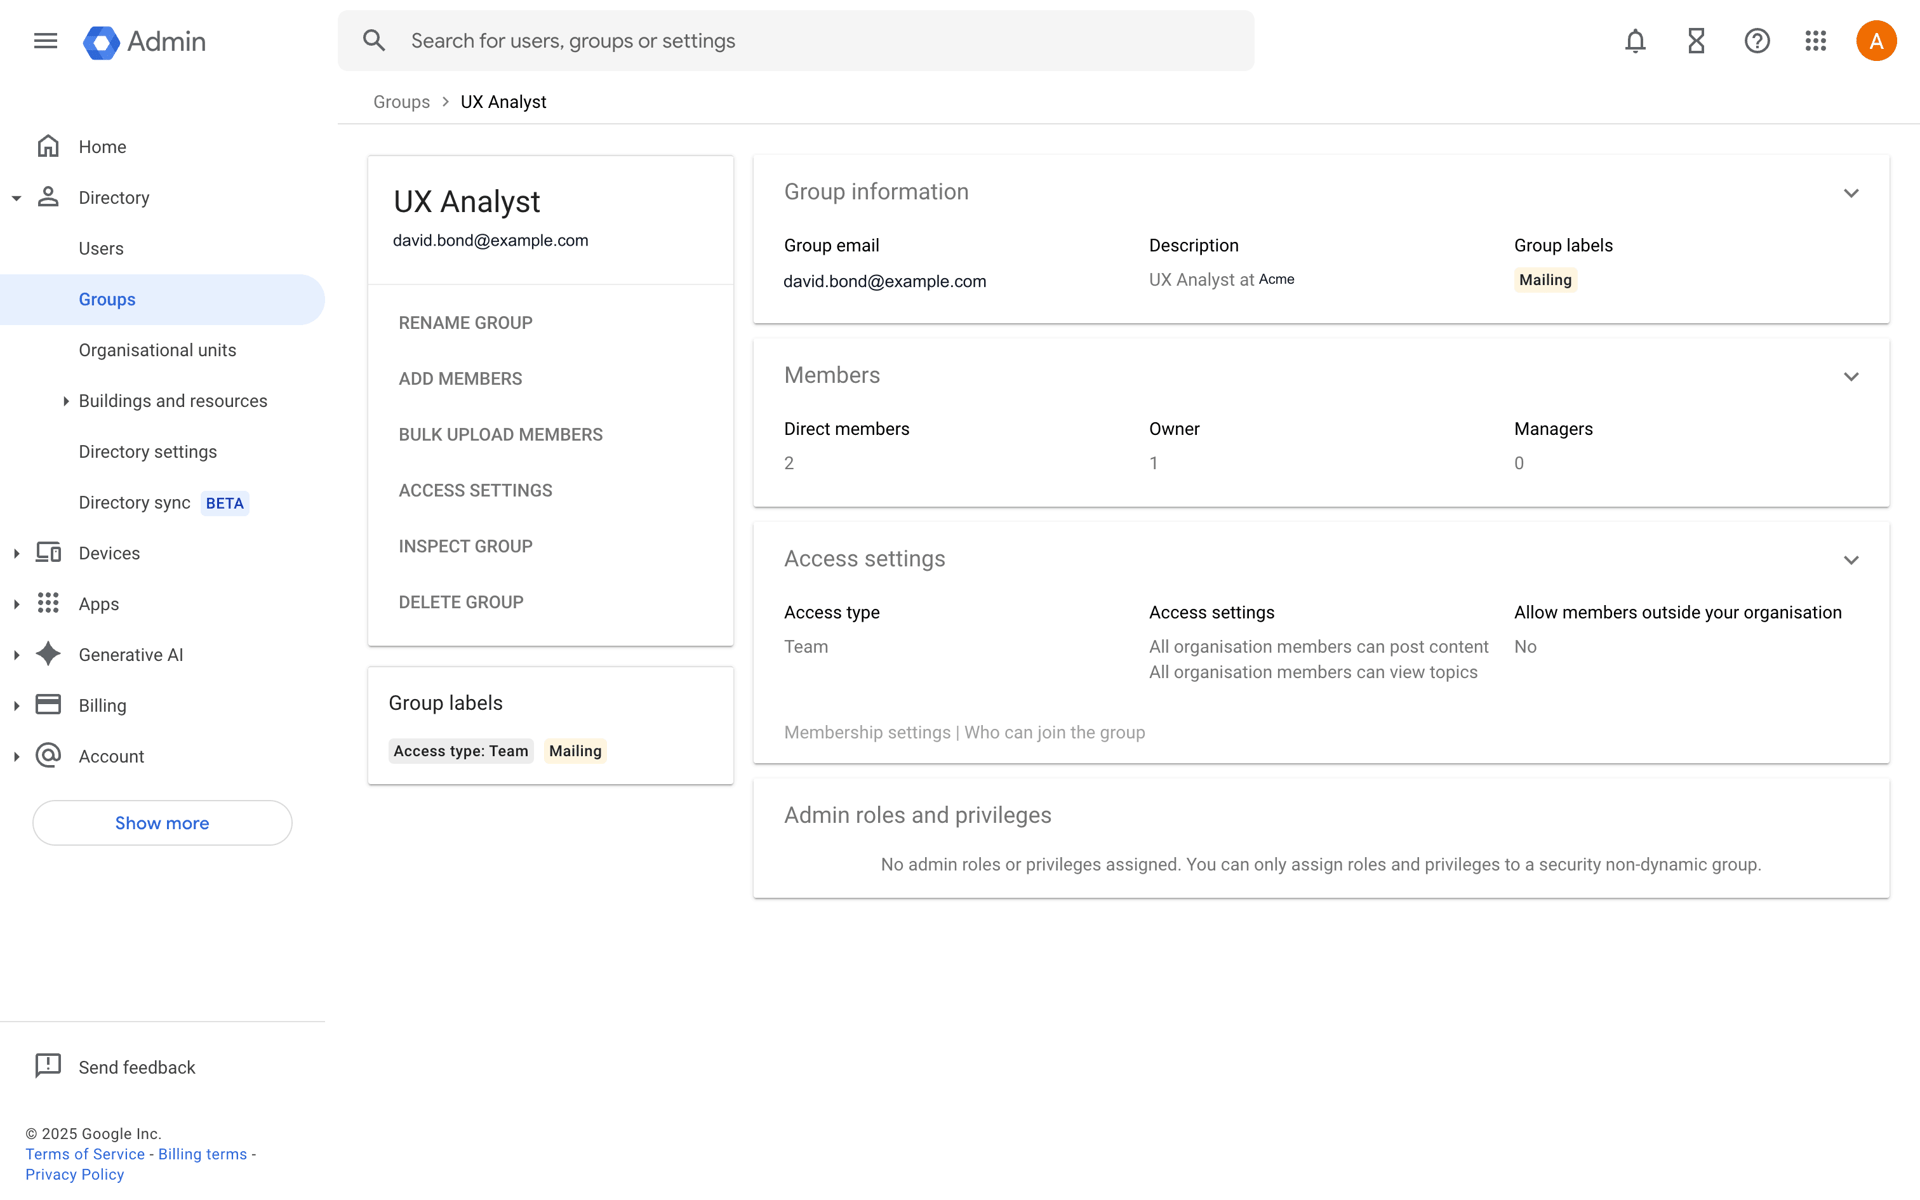
Task: Expand the Devices section arrow
Action: coord(16,553)
